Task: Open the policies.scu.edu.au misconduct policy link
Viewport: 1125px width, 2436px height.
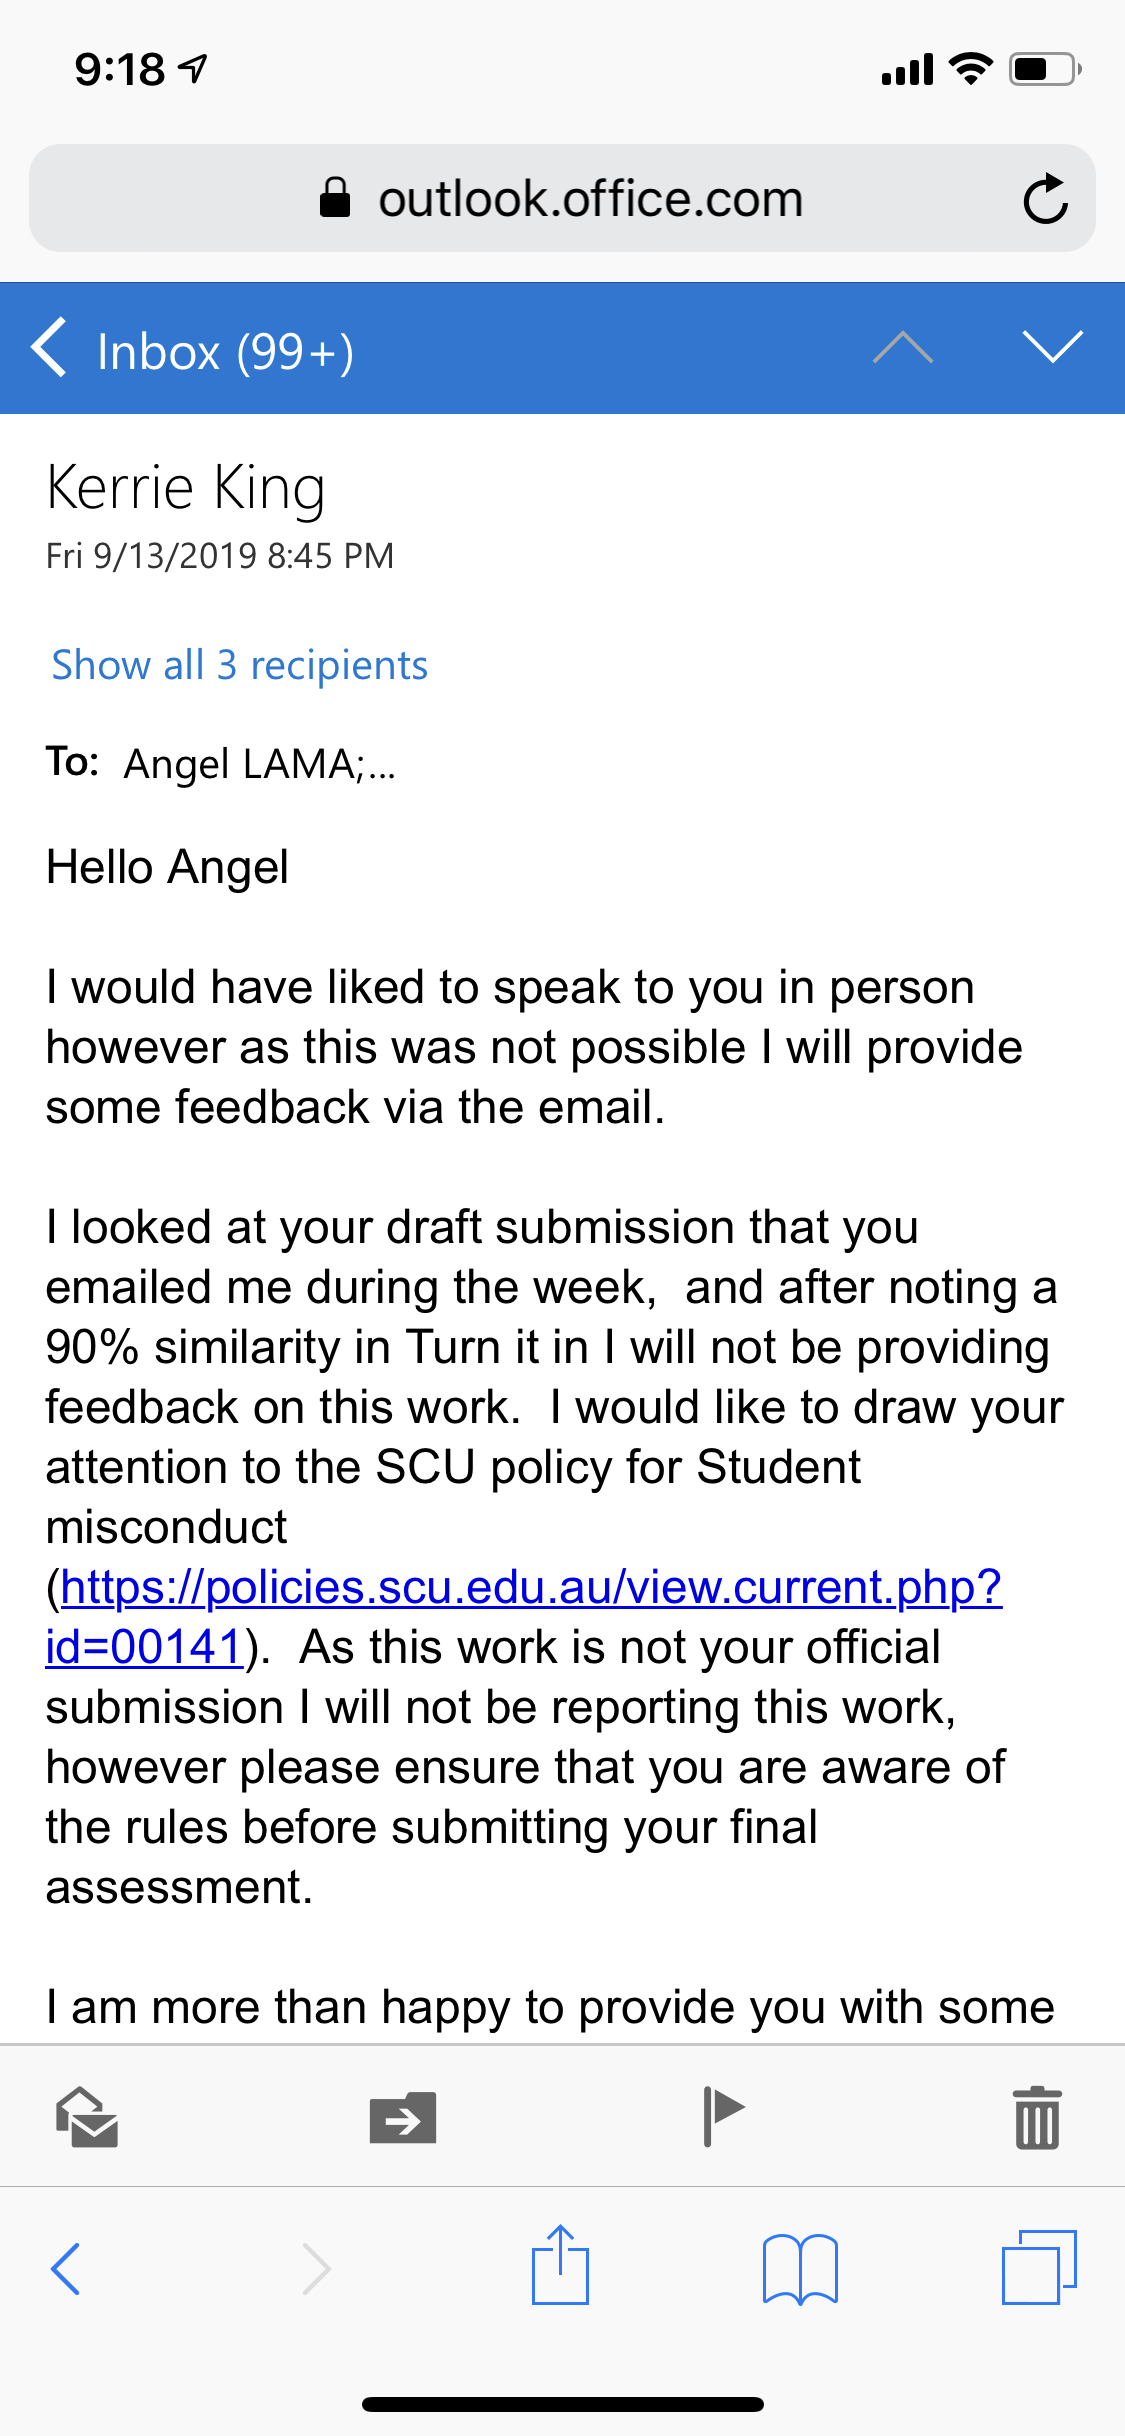Action: (x=524, y=1616)
